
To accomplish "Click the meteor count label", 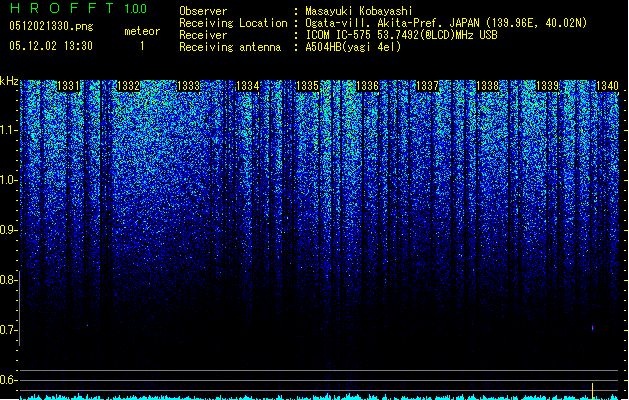I will 142,31.
